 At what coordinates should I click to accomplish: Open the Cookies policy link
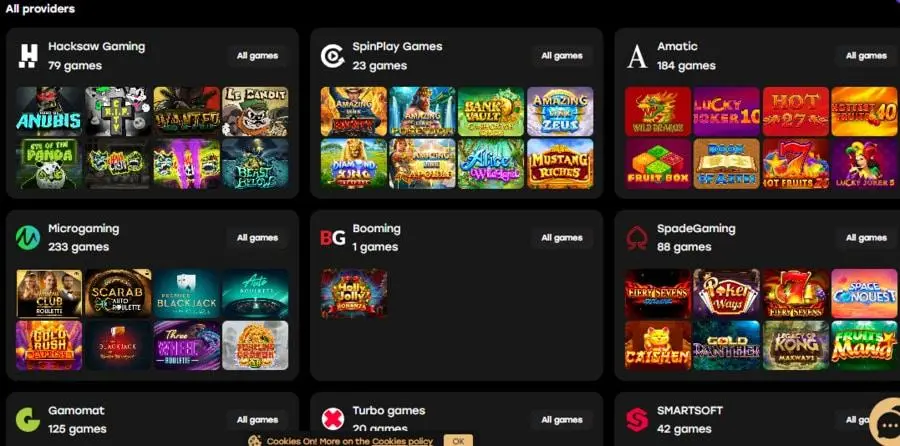pos(402,441)
